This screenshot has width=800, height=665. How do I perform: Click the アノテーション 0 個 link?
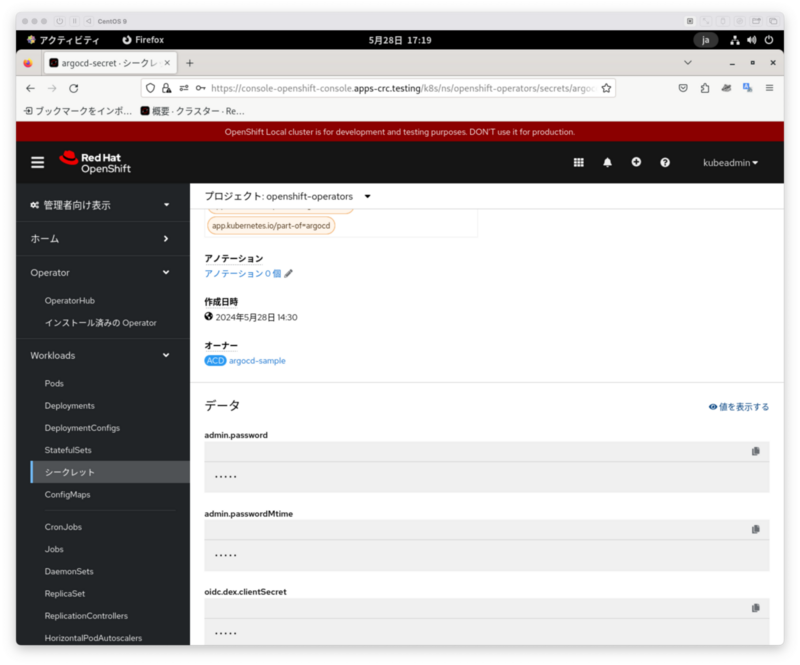243,274
